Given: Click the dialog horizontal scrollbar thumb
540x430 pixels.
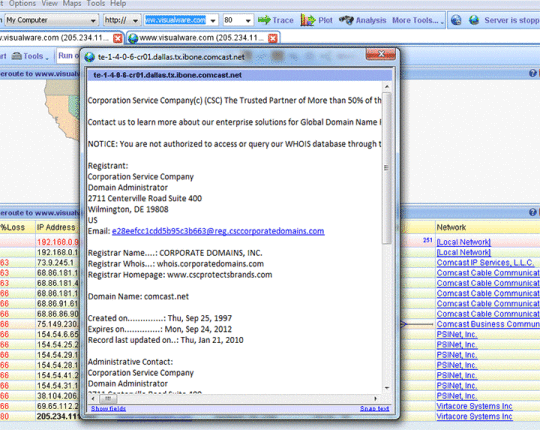Looking at the screenshot, I should pos(108,399).
